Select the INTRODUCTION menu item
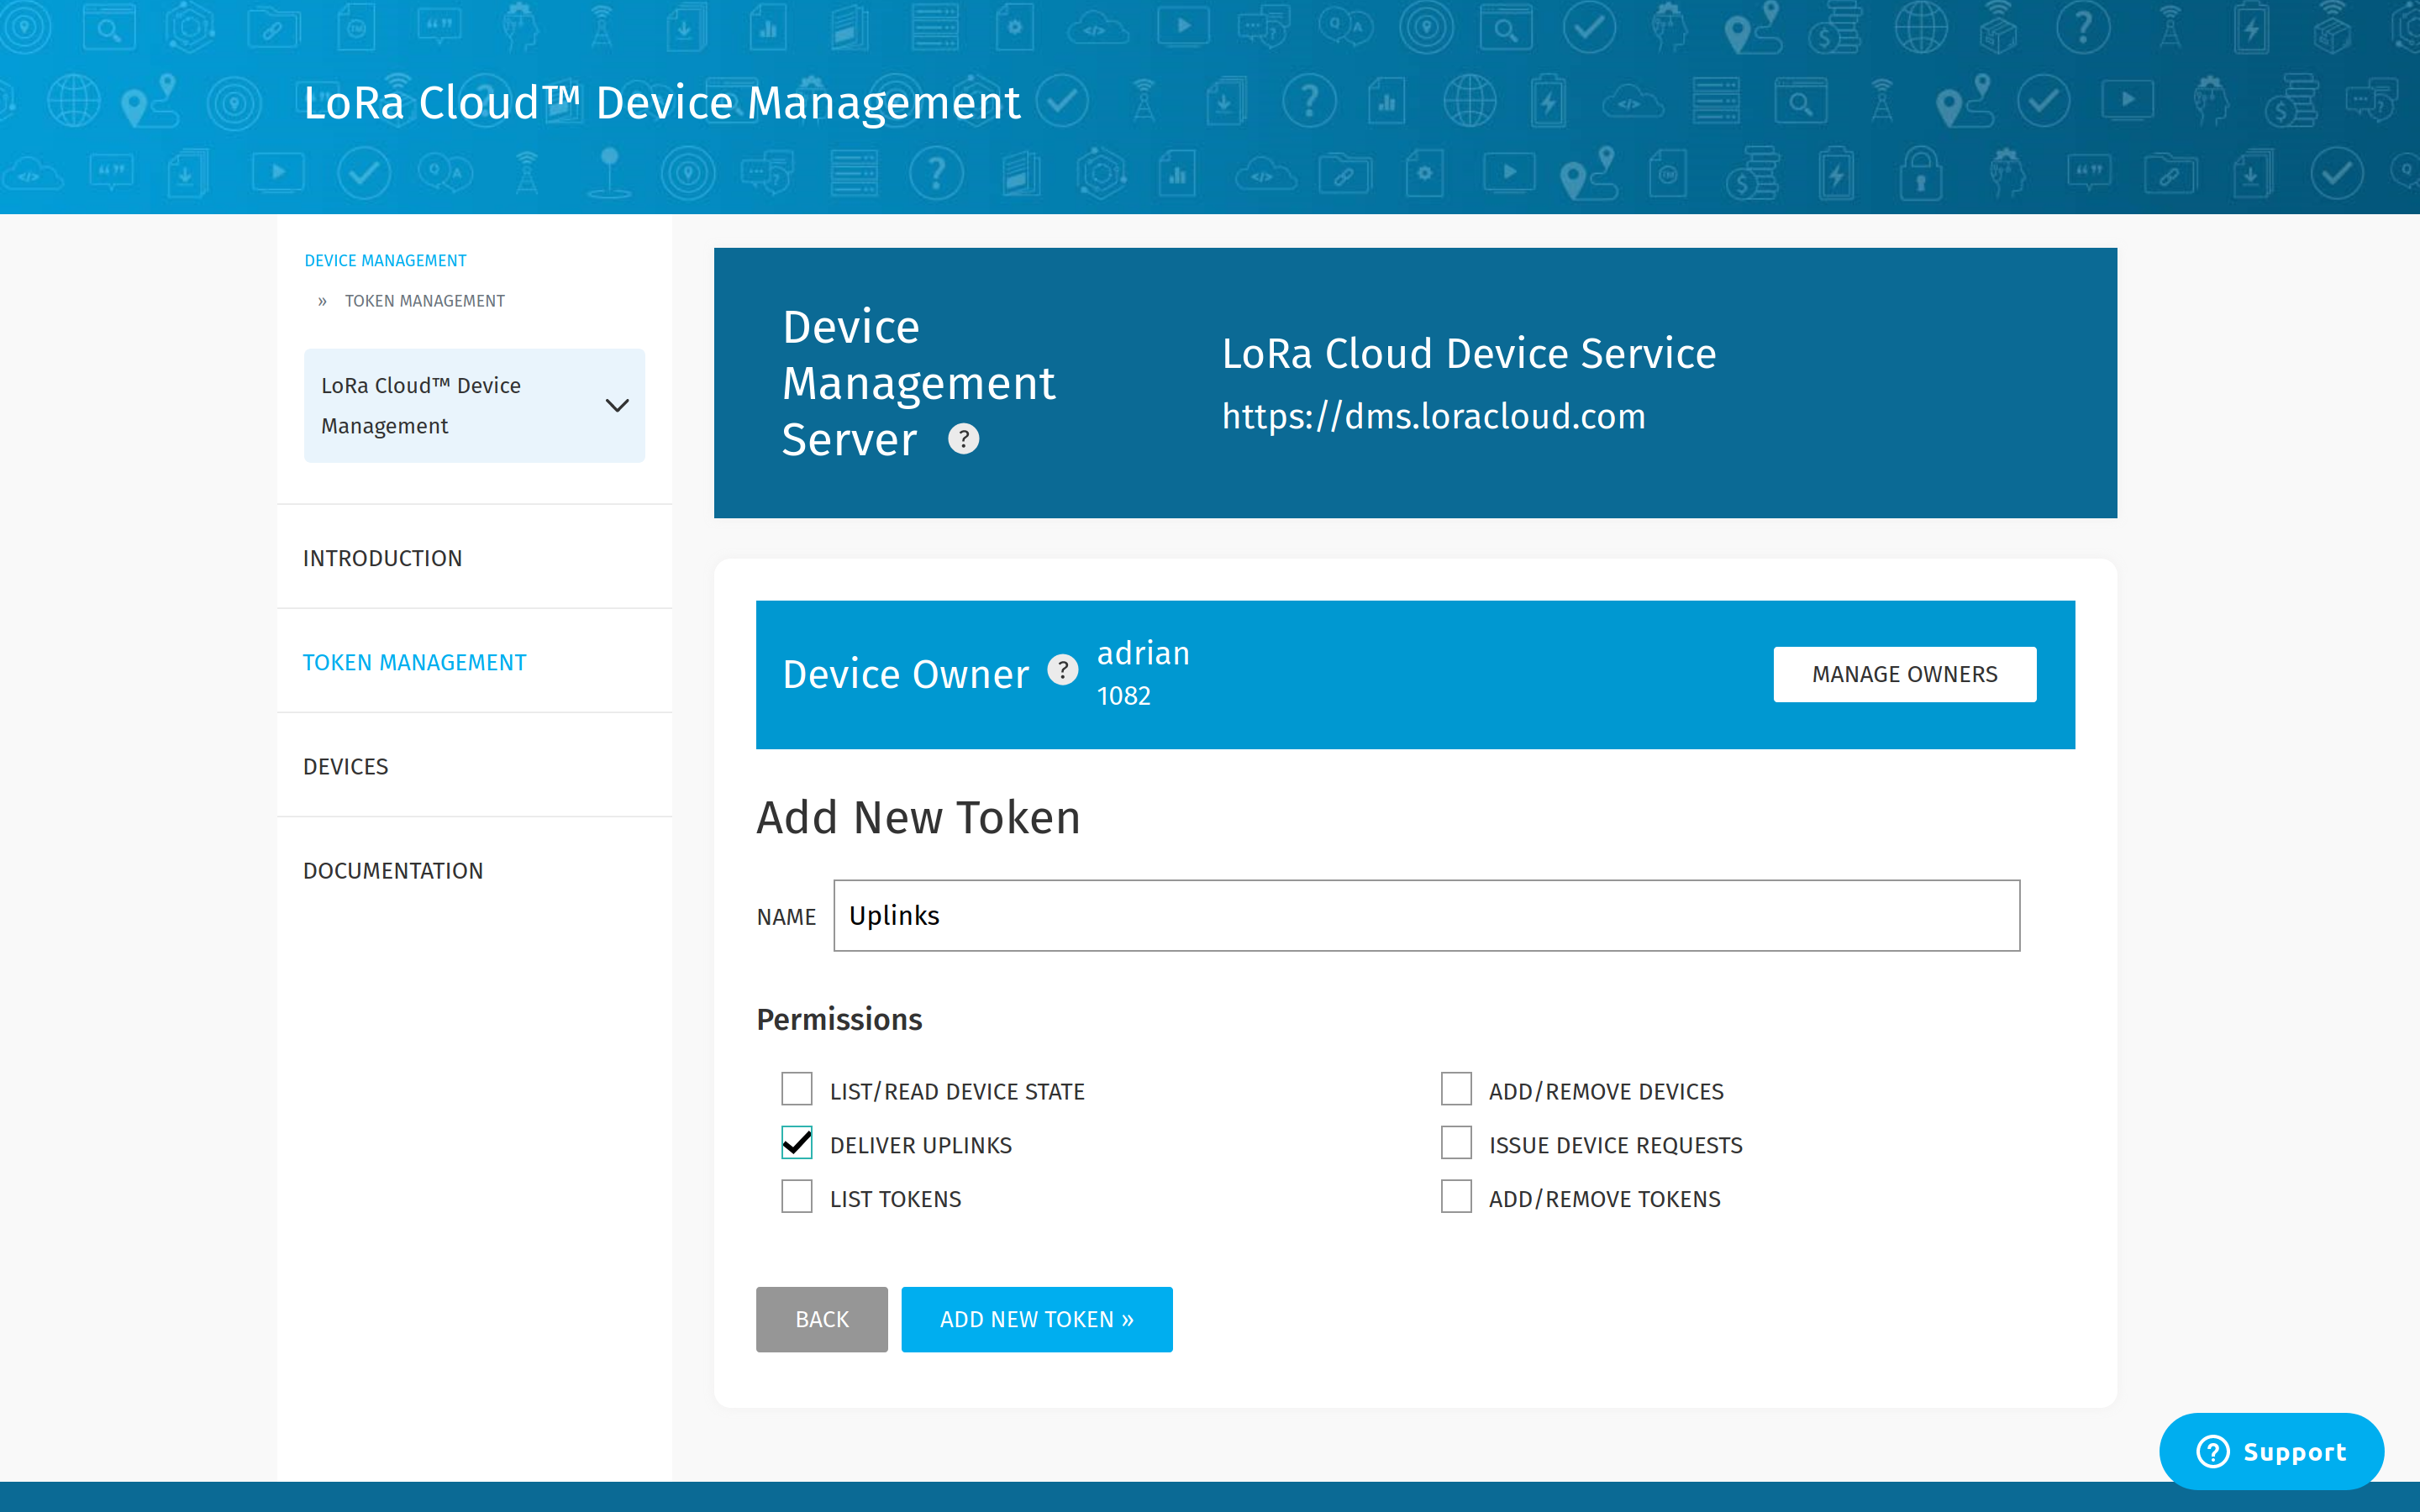 [x=381, y=556]
